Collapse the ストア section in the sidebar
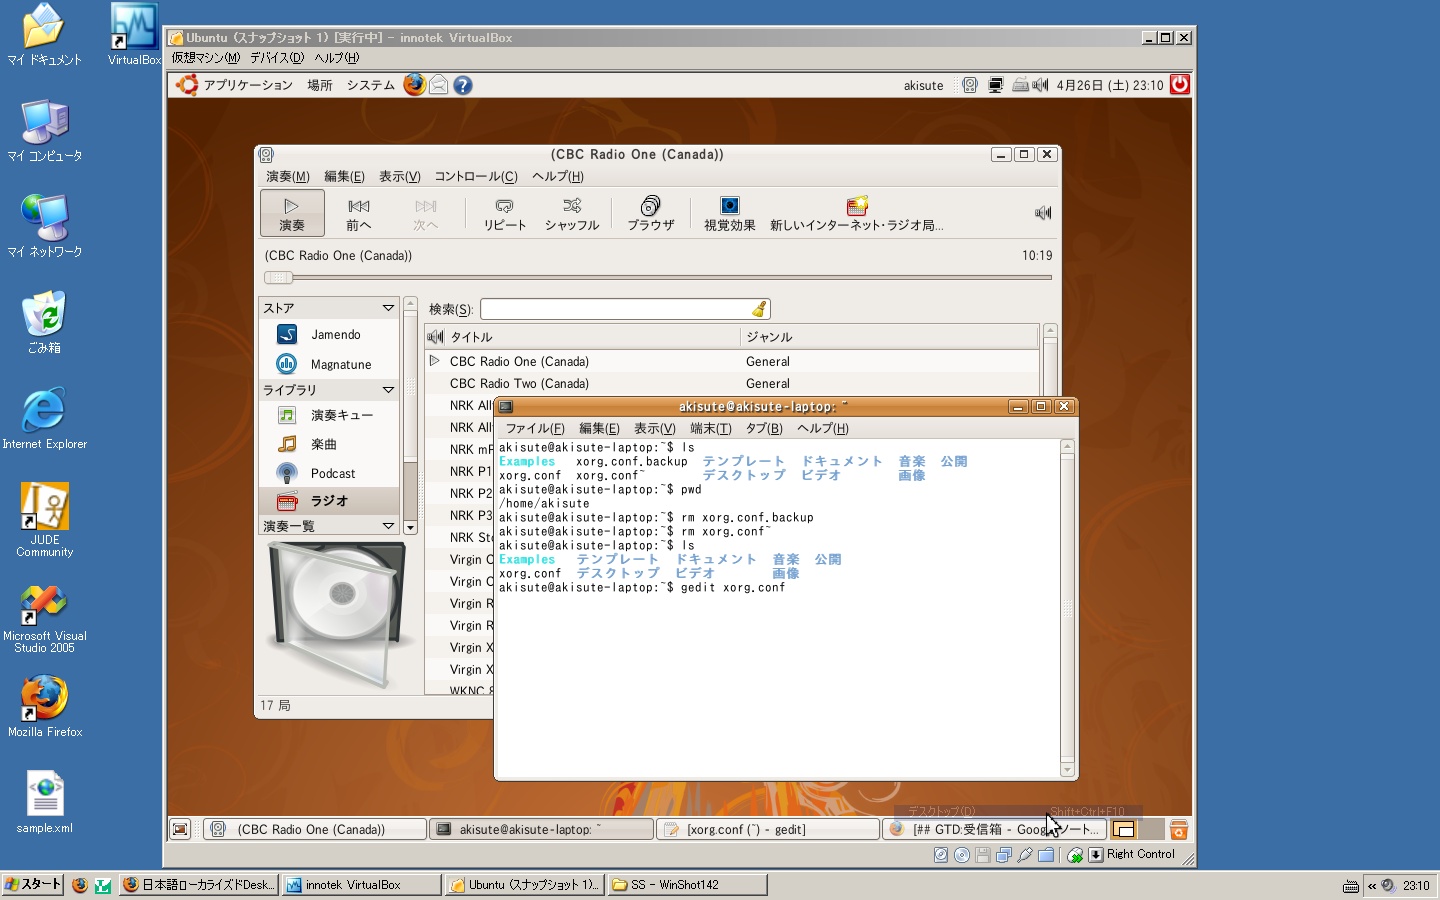 (x=388, y=308)
